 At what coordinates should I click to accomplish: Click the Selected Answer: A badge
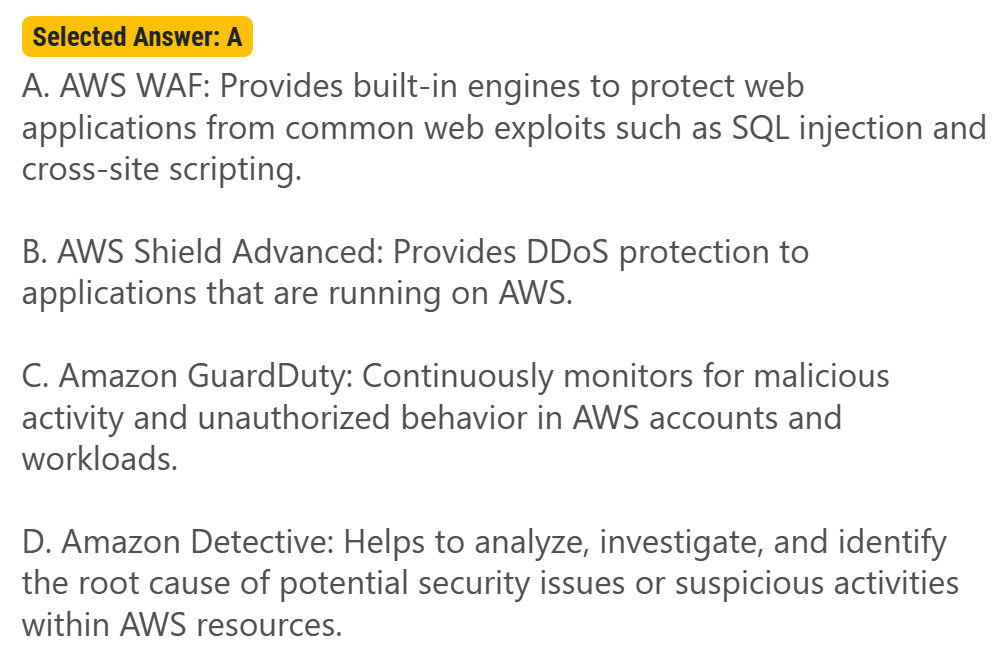[137, 37]
